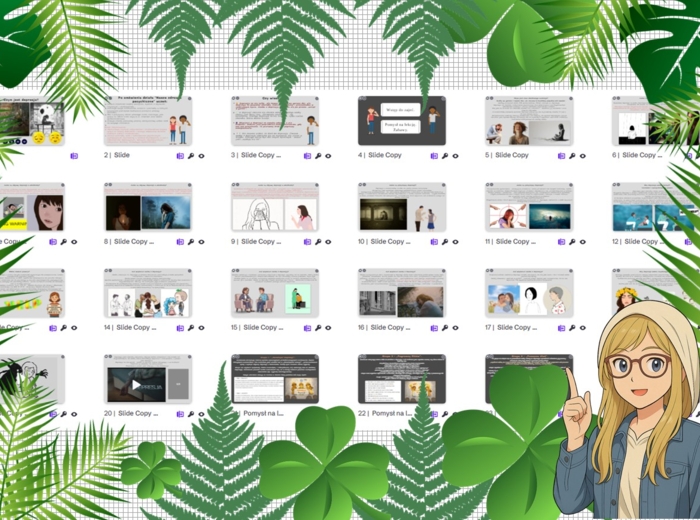Screen dimensions: 700x520
Task: Open the slide 22 thumbnail
Action: click(402, 379)
